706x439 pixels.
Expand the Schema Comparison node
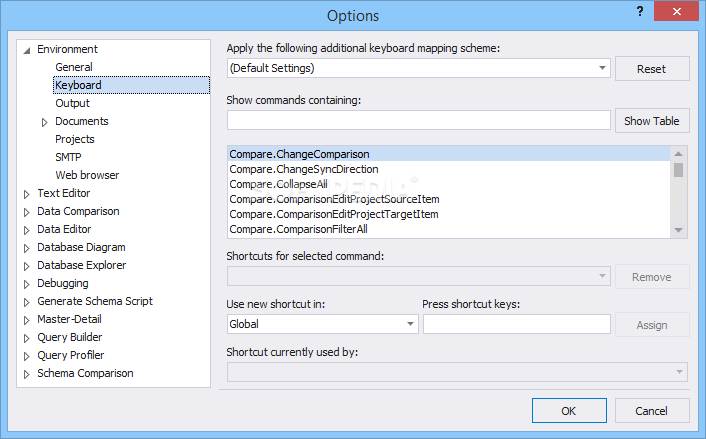(27, 374)
